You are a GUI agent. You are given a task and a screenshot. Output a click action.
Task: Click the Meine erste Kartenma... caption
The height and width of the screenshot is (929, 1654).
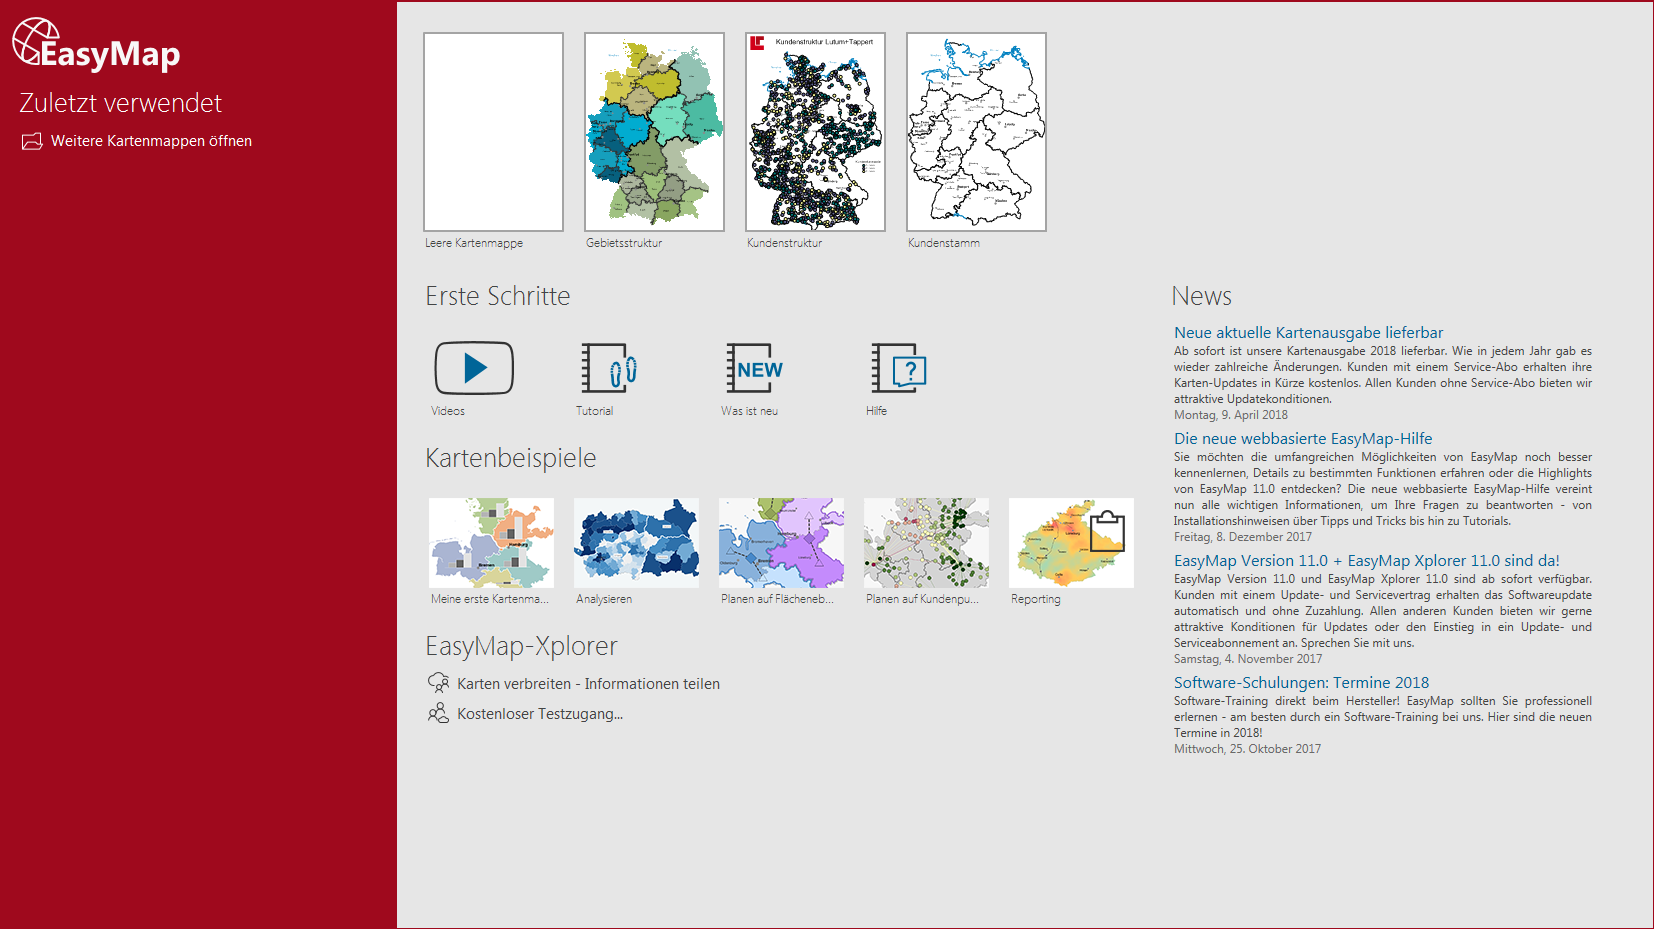(x=490, y=599)
